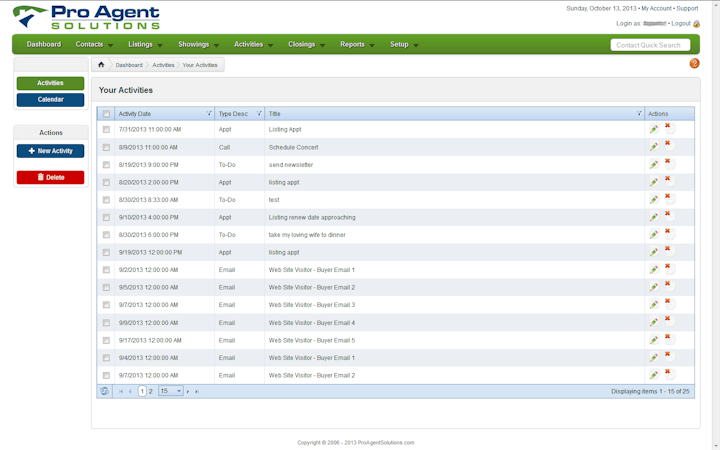Edit the send newsletter activity

(x=654, y=164)
